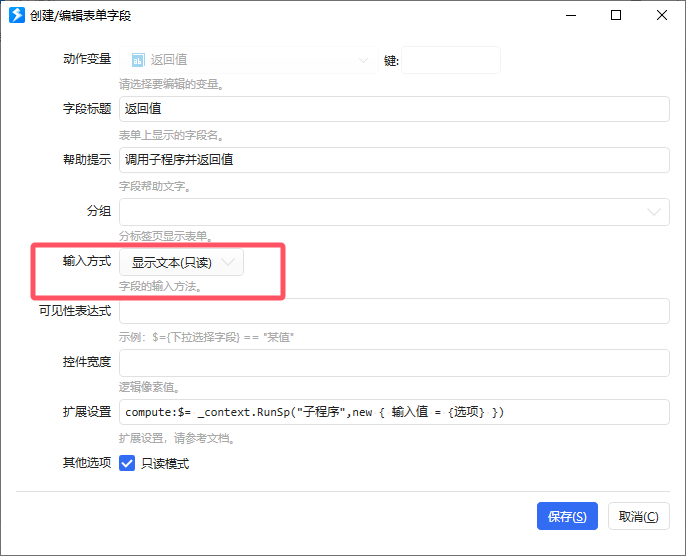Click the 扩展设置 field with compute expression
Screen dimensions: 686x556
tap(394, 413)
